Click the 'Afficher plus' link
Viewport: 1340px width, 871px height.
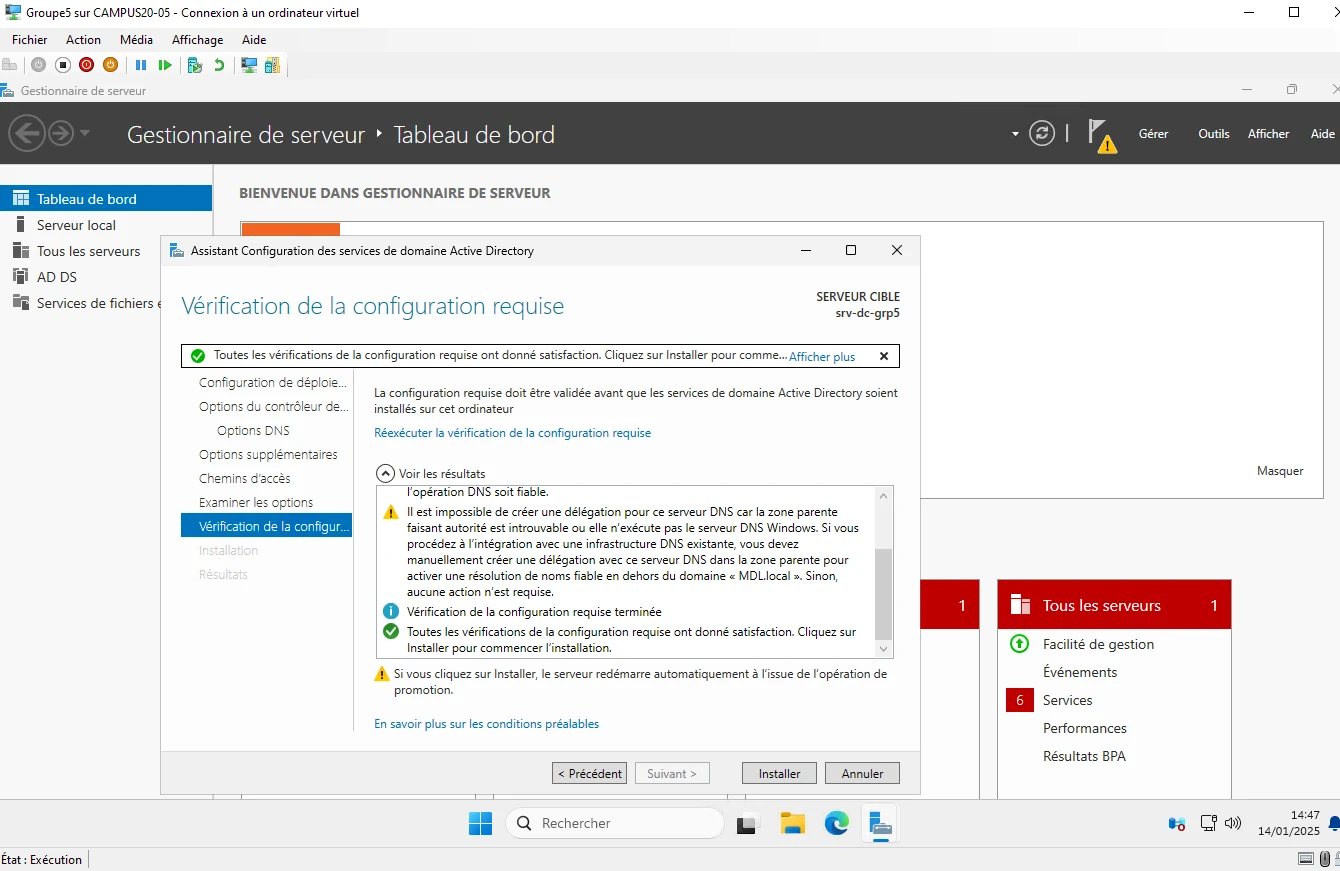coord(822,357)
